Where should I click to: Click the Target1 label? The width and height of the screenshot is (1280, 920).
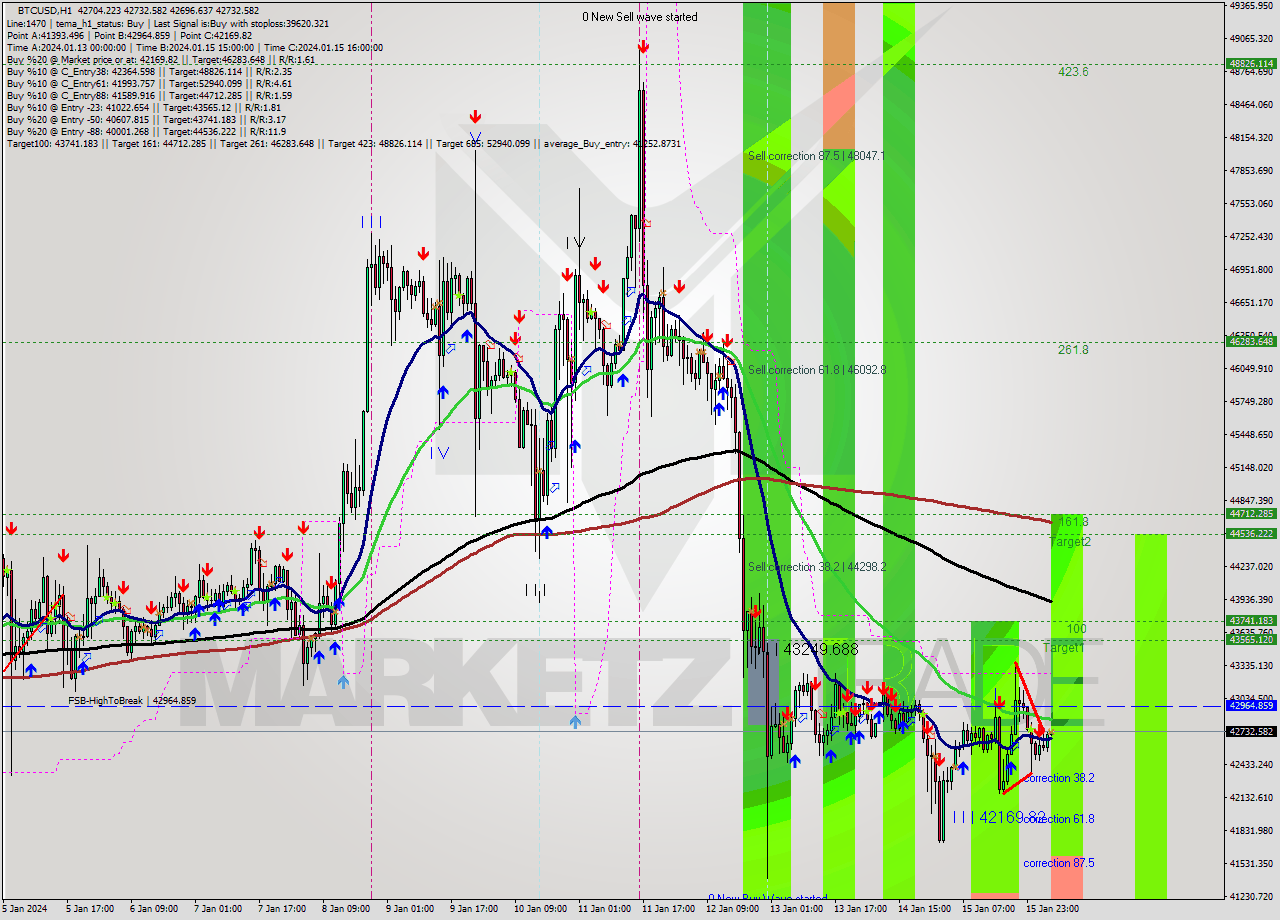[1063, 648]
